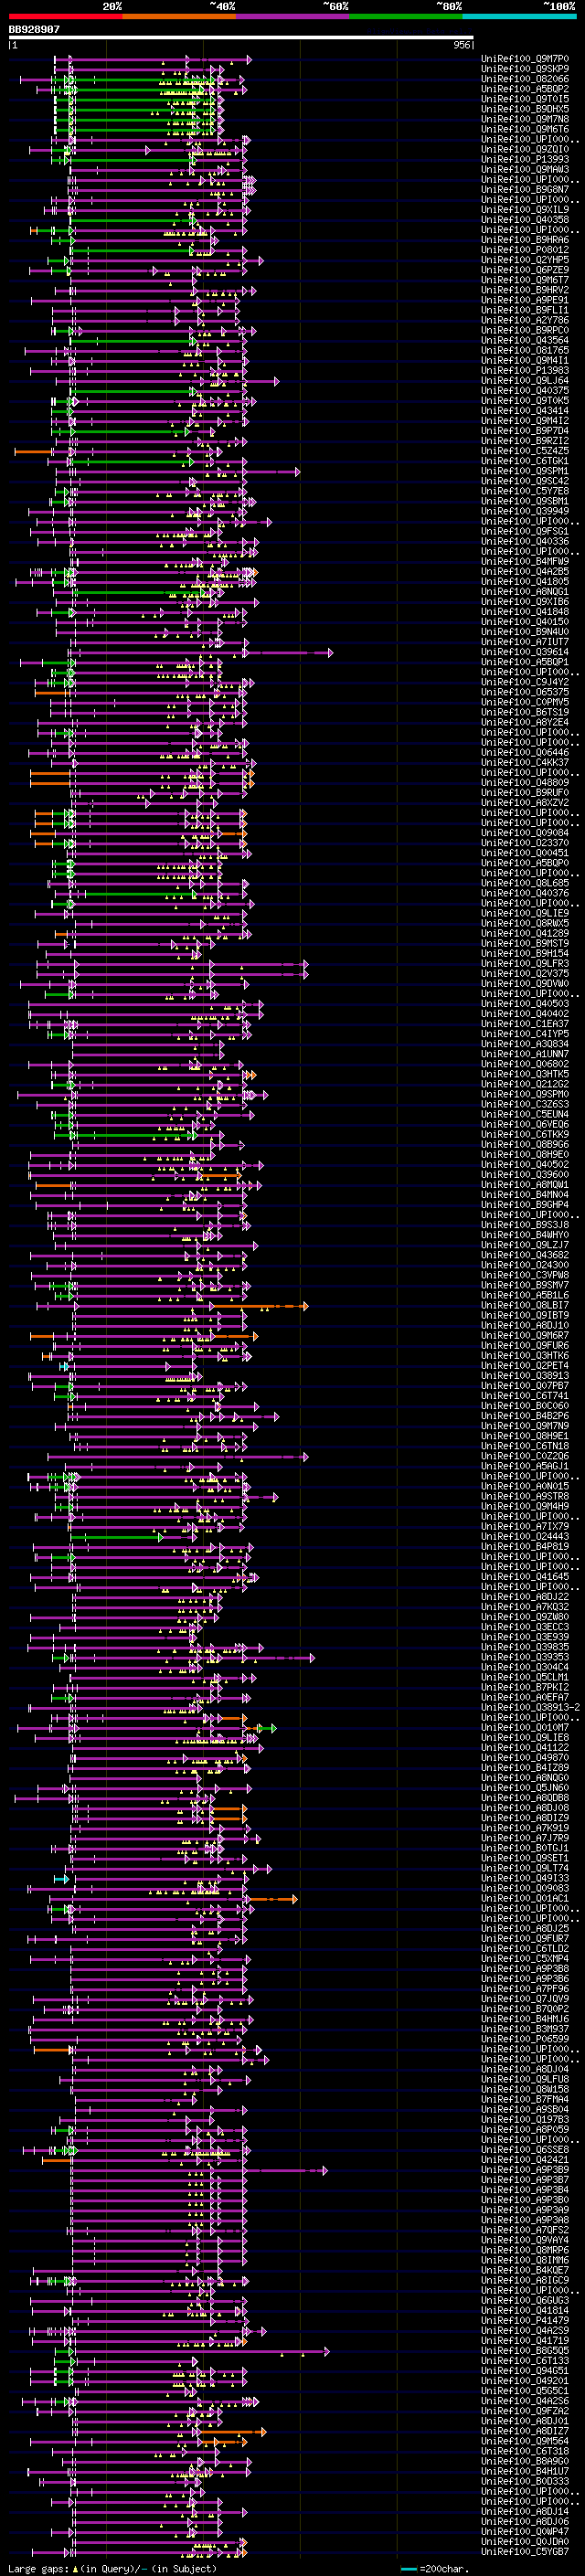The width and height of the screenshot is (585, 2576).
Task: Pick subject UniRef100_A2Y786
Action: tap(525, 320)
